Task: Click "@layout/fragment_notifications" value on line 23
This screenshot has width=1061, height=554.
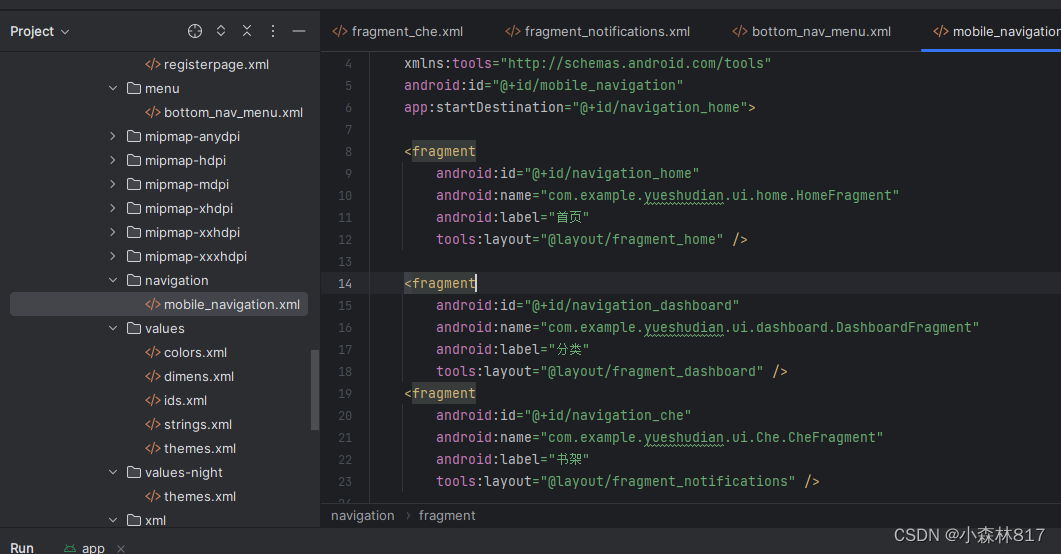Action: [667, 482]
